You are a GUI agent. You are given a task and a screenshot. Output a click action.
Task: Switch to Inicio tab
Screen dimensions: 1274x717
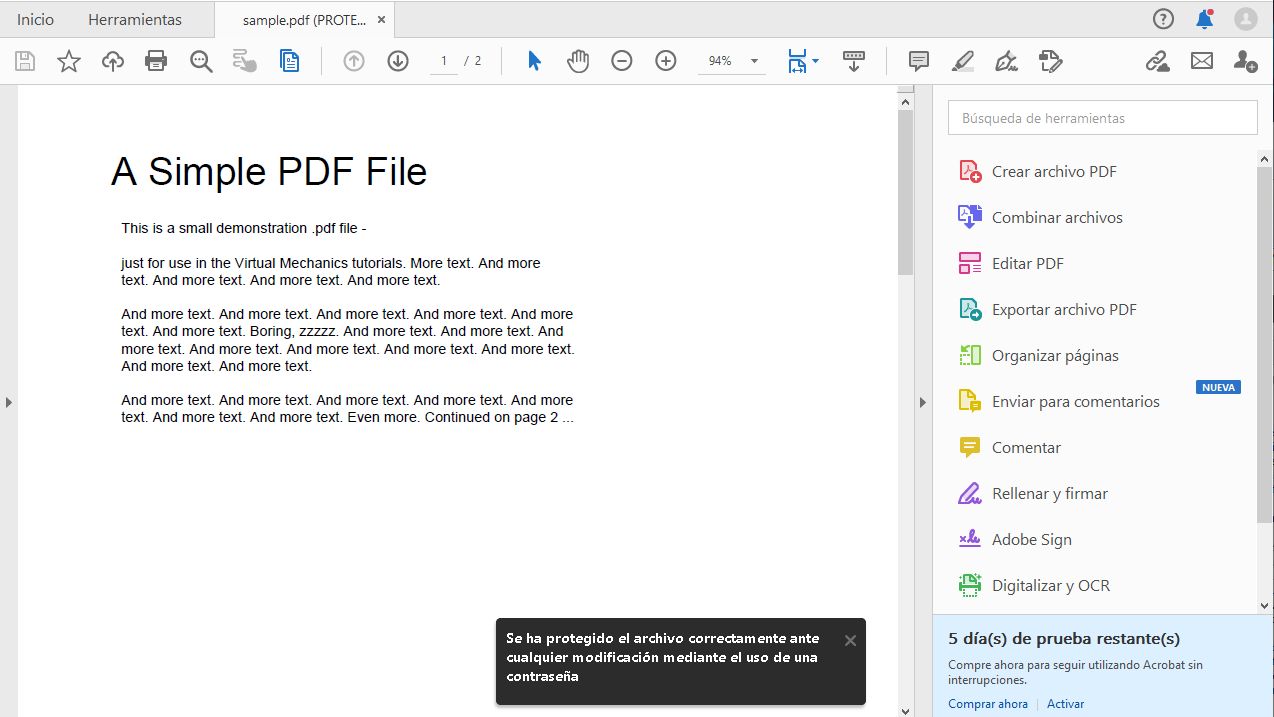36,19
